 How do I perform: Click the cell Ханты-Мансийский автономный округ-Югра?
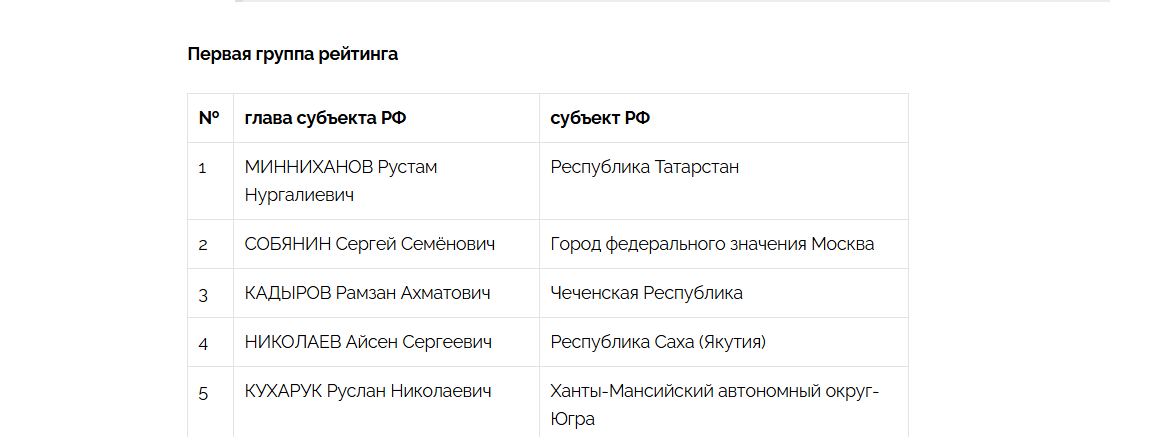click(x=715, y=405)
